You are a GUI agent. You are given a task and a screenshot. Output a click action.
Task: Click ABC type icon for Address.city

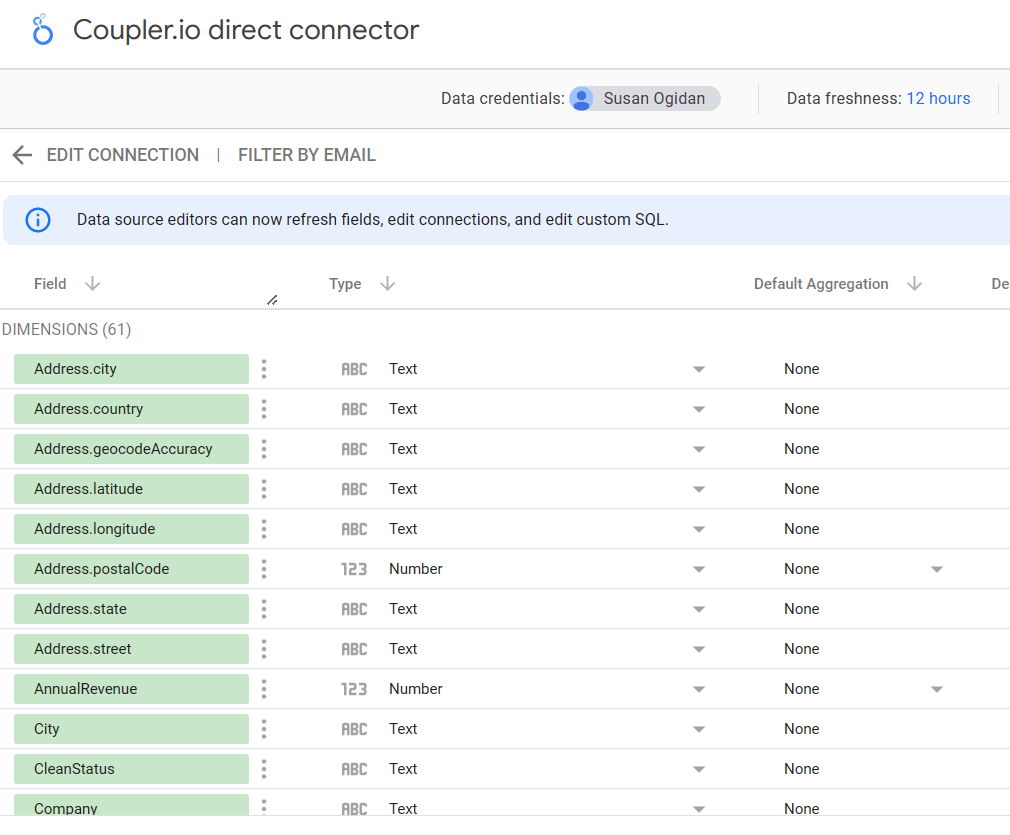point(354,369)
